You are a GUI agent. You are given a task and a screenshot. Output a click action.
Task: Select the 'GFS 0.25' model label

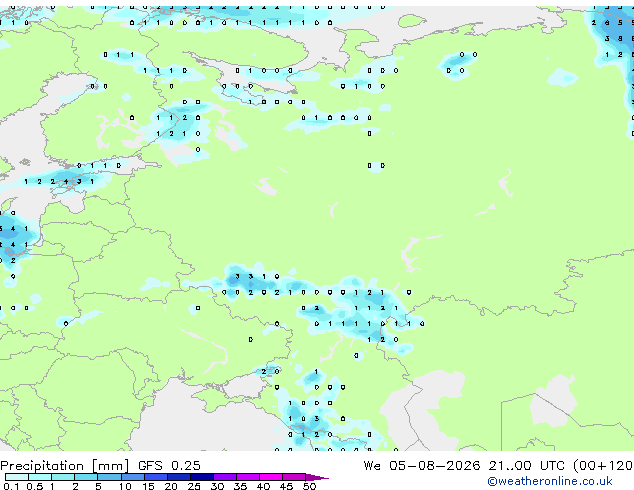tap(169, 466)
